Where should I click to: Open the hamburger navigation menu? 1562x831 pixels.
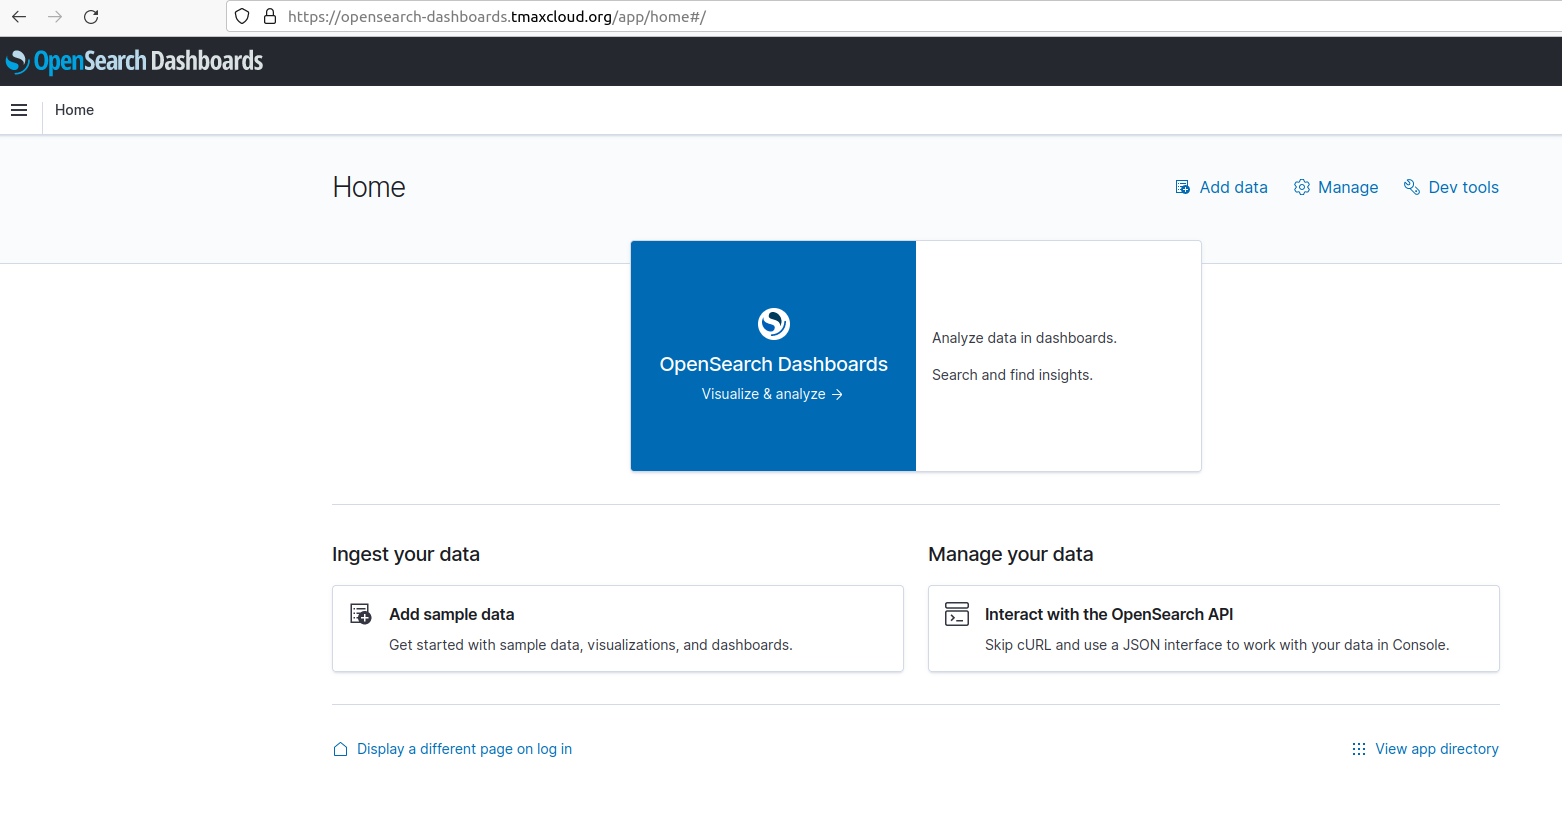click(x=19, y=110)
